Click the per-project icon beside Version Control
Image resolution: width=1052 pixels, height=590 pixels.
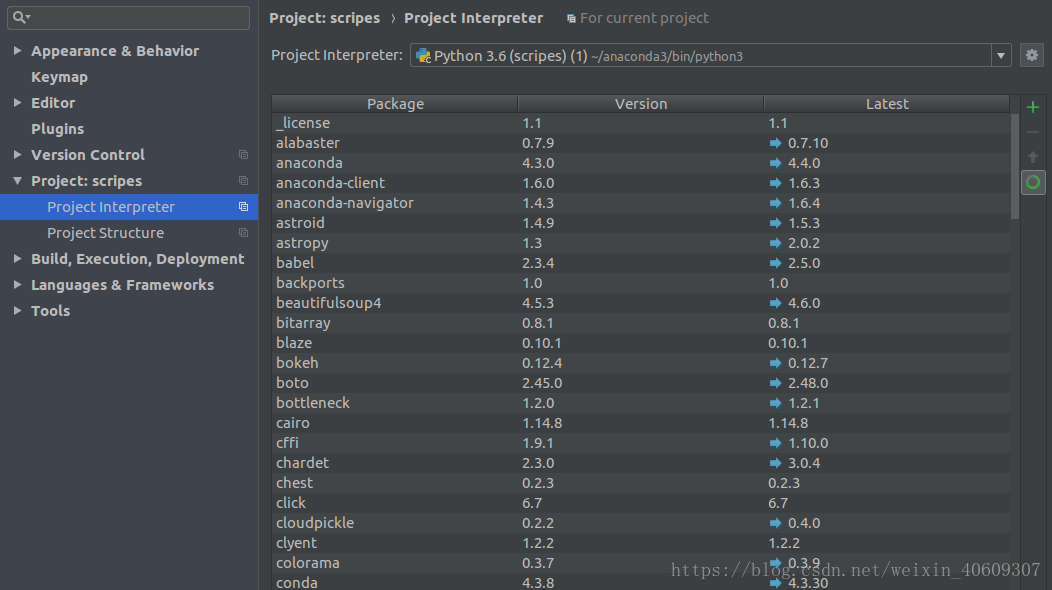[x=243, y=154]
